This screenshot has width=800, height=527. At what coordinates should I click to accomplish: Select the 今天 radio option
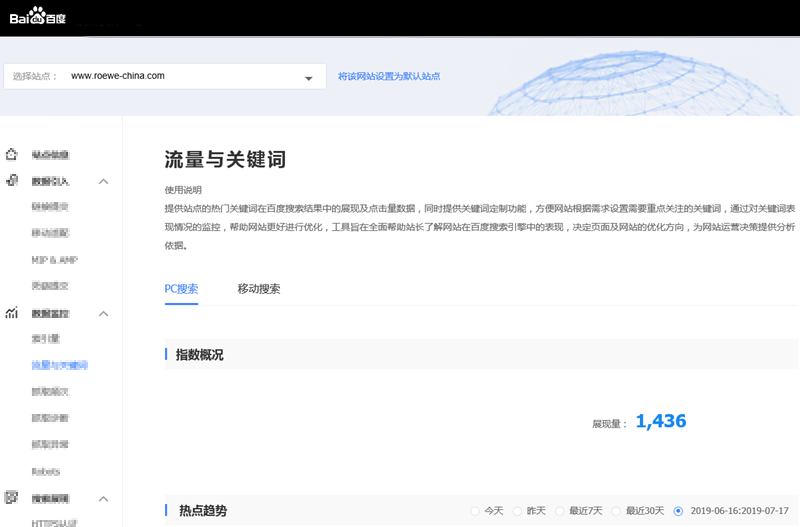tap(476, 511)
